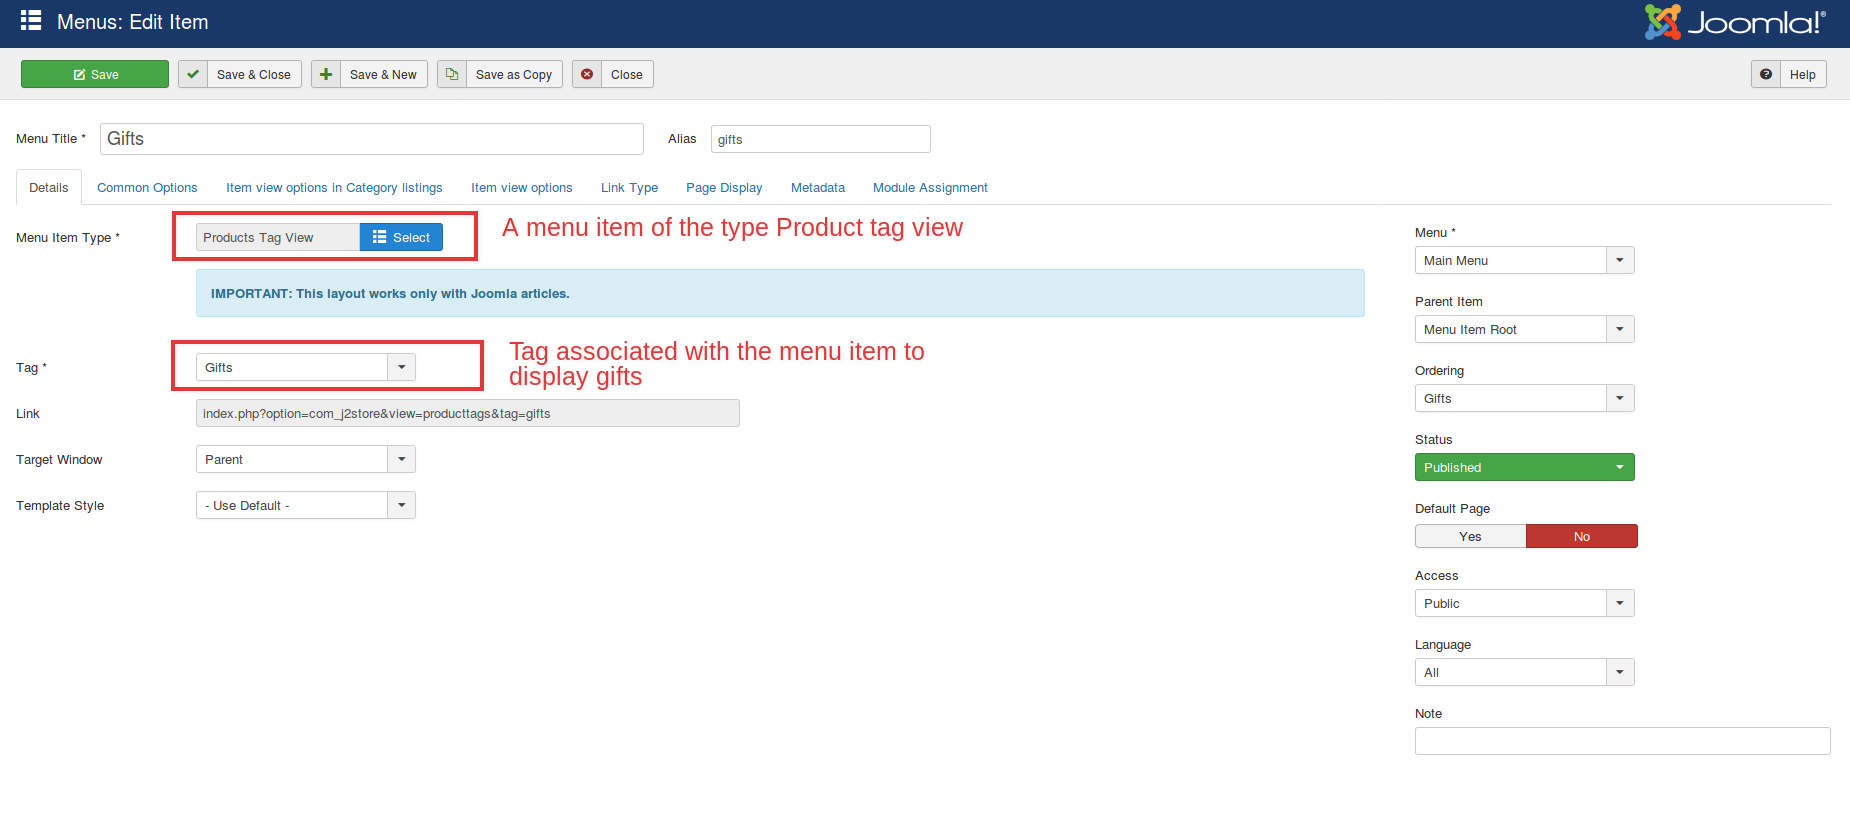Open the Target Window dropdown
Image resolution: width=1850 pixels, height=818 pixels.
click(x=401, y=460)
